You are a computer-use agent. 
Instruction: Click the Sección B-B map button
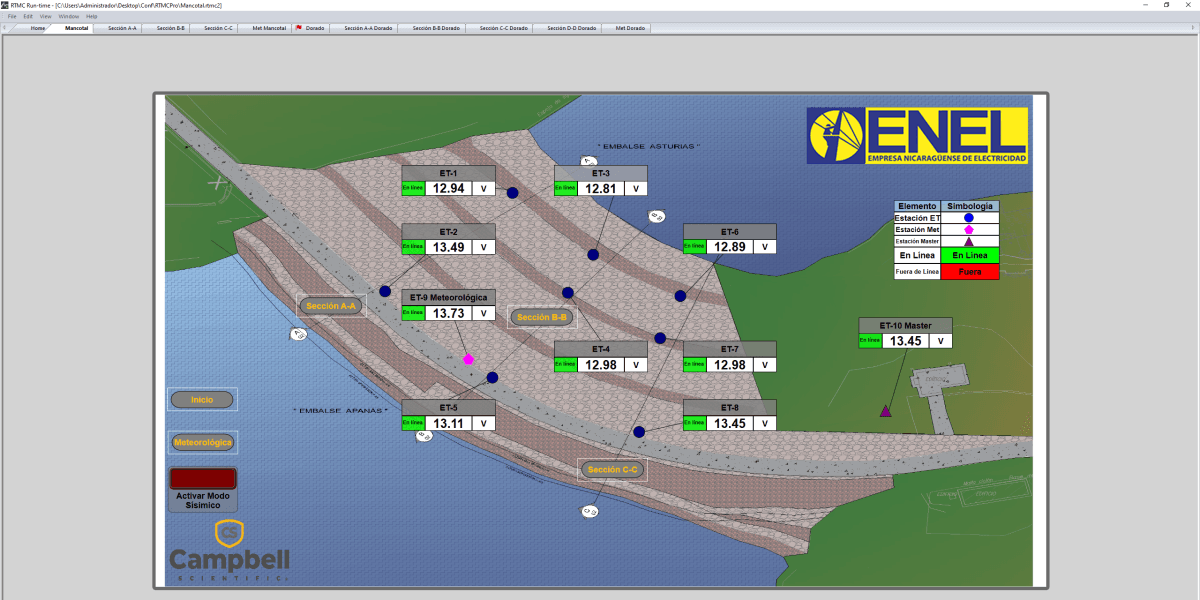click(542, 317)
